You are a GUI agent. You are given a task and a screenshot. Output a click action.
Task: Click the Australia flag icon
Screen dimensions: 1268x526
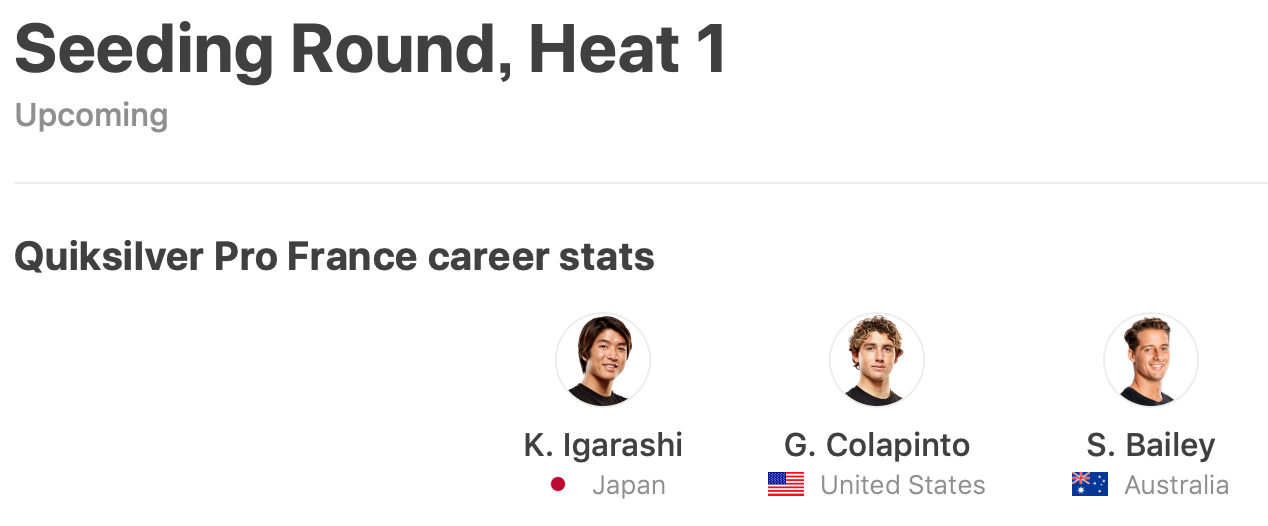[x=1090, y=485]
